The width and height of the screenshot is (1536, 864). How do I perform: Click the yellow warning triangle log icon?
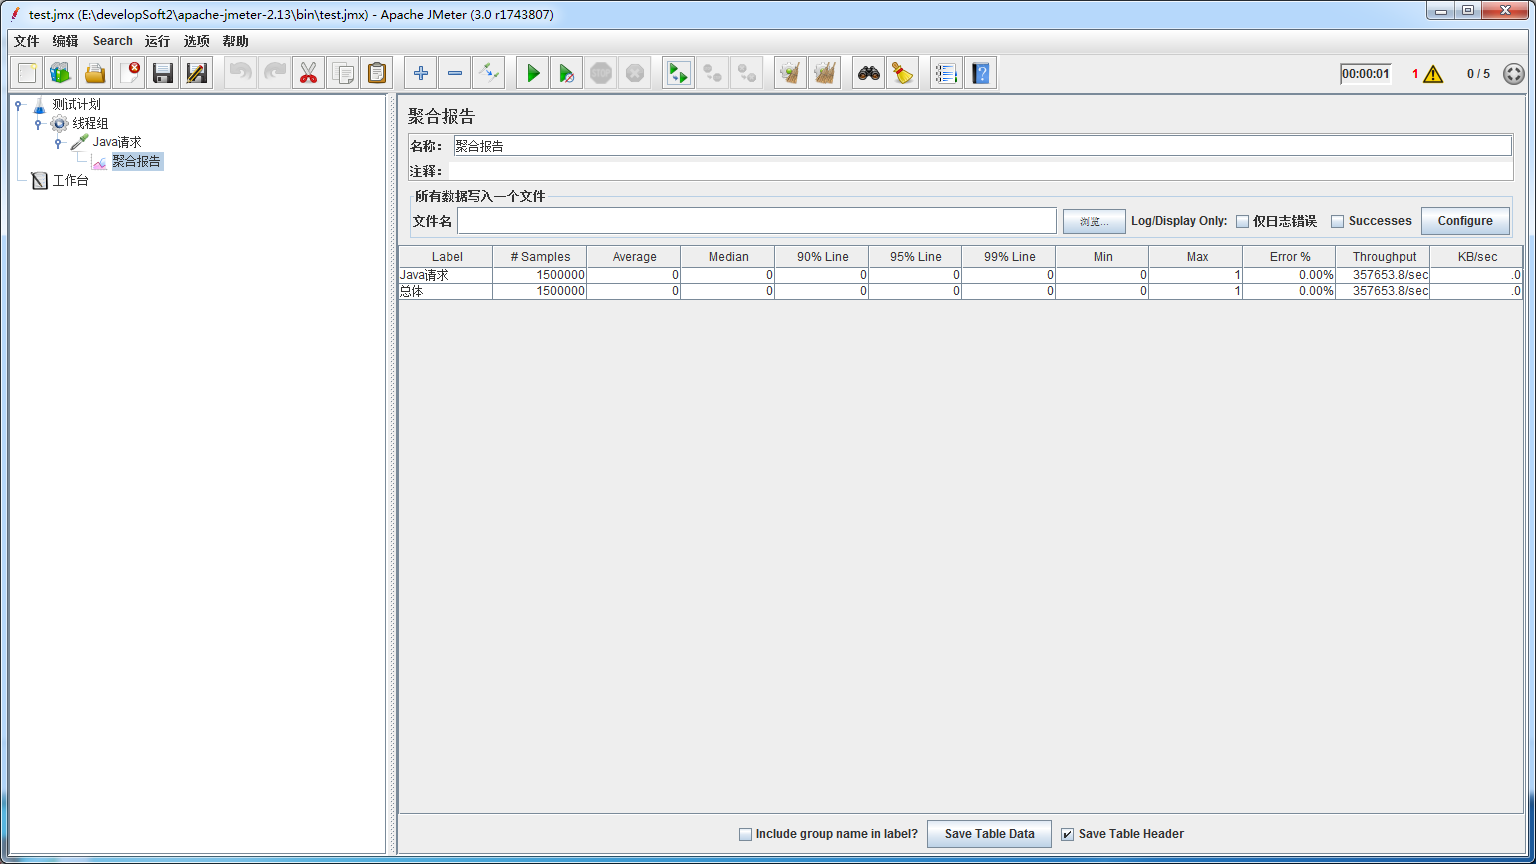(1433, 74)
